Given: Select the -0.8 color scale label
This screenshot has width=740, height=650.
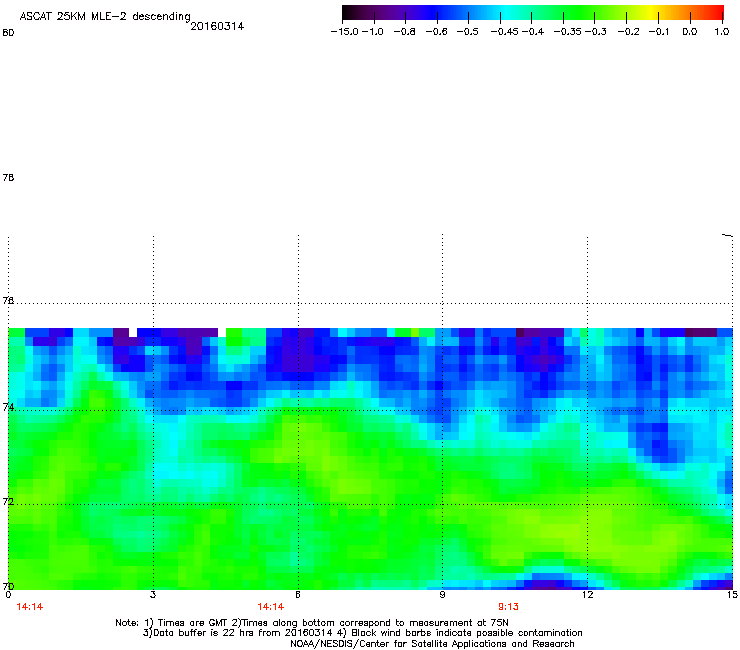Looking at the screenshot, I should (404, 32).
